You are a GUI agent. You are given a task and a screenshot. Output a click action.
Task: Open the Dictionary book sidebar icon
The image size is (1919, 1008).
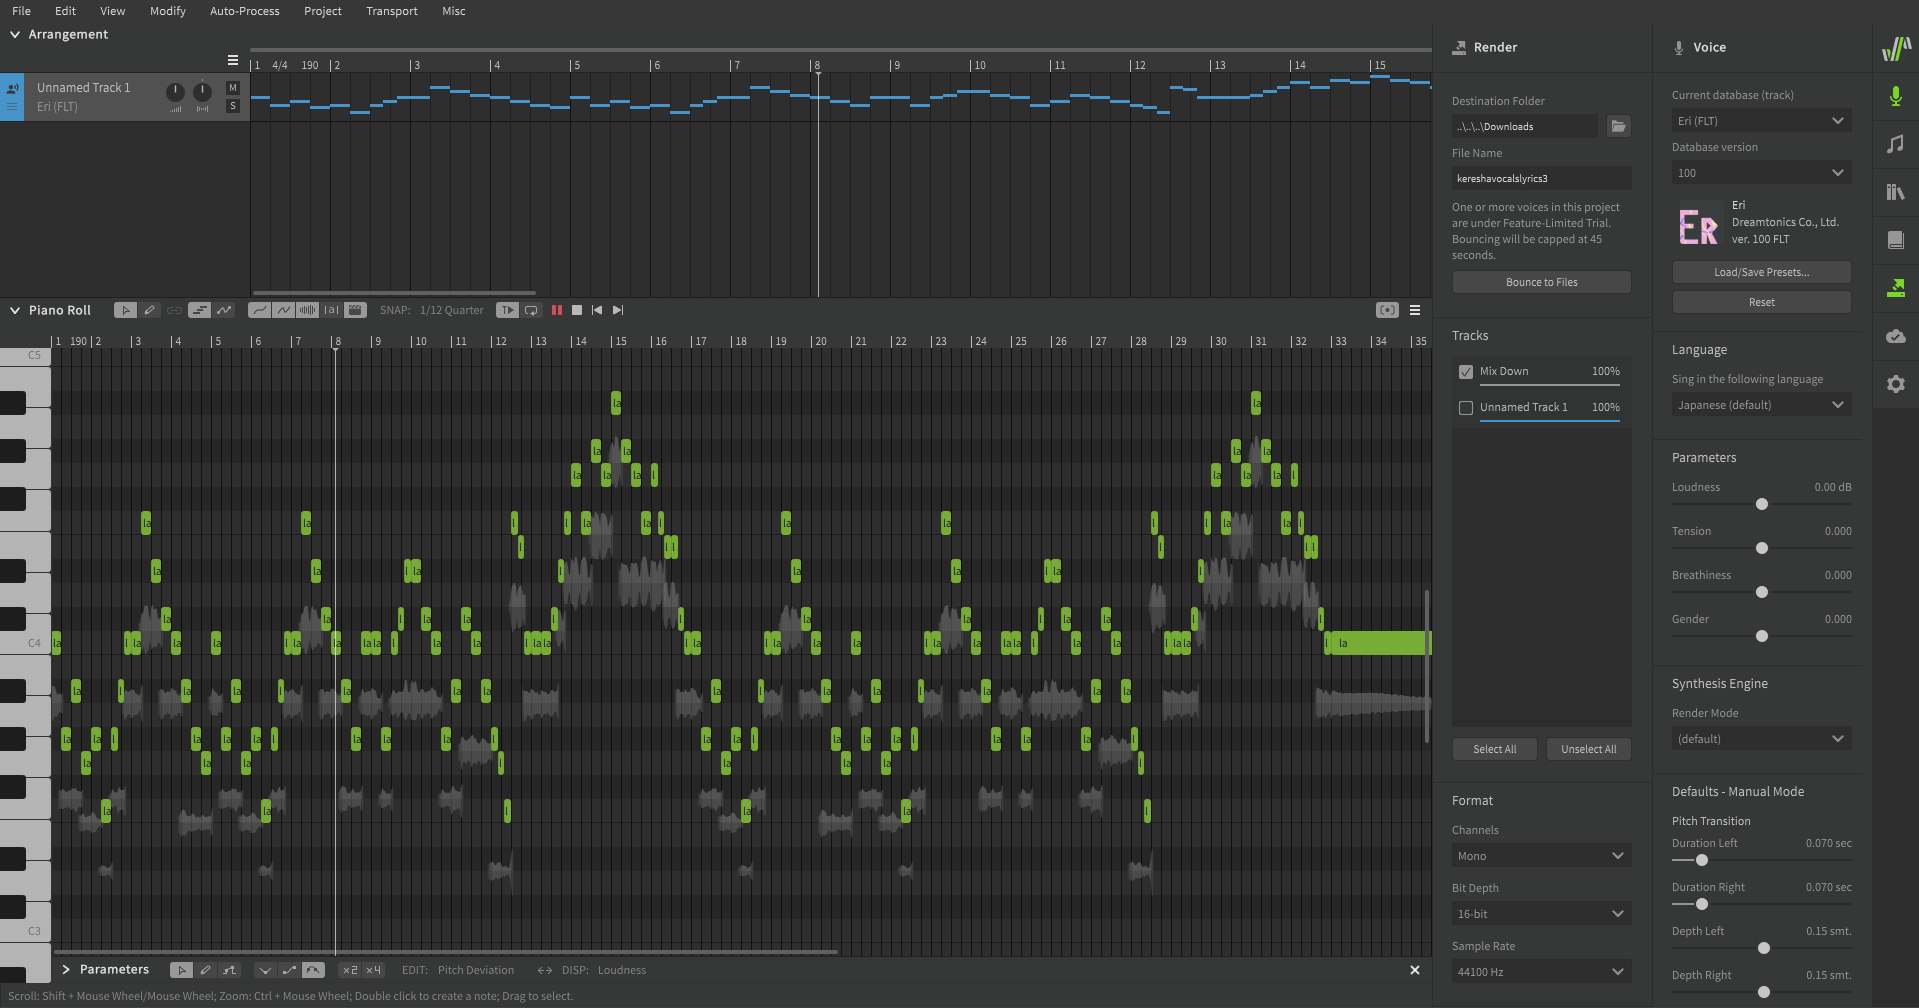[x=1895, y=240]
